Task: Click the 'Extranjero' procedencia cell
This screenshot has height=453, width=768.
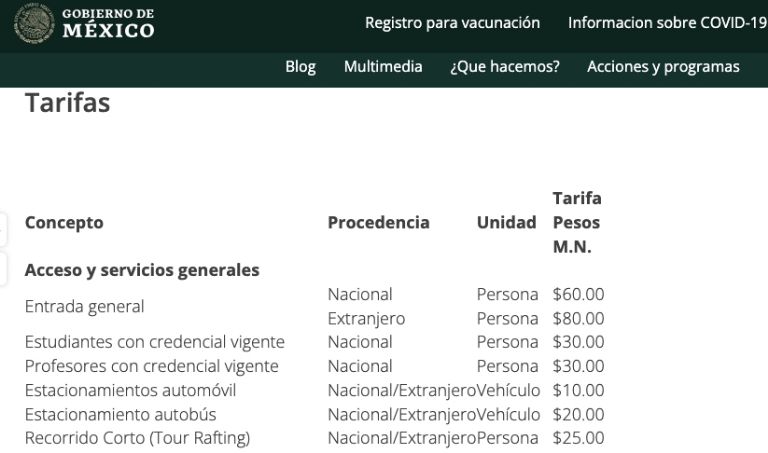Action: click(x=366, y=319)
